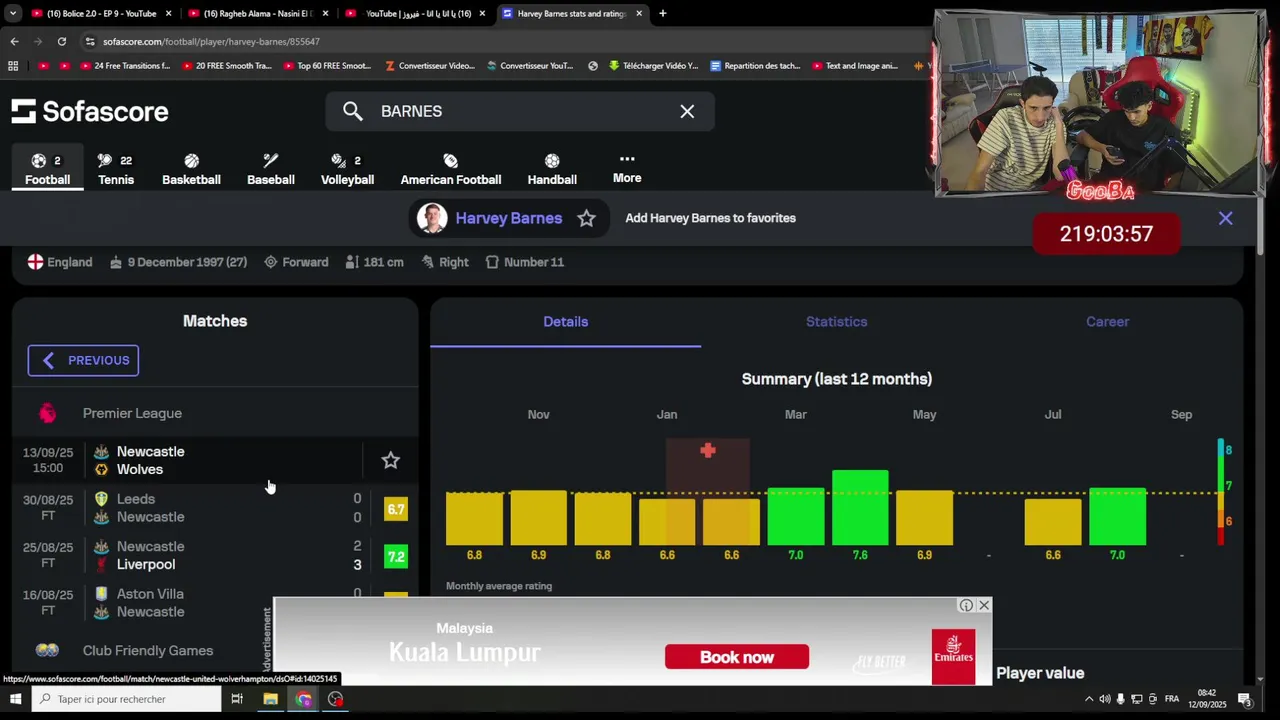Click the rating color scale legend
This screenshot has height=720, width=1280.
tap(1221, 492)
